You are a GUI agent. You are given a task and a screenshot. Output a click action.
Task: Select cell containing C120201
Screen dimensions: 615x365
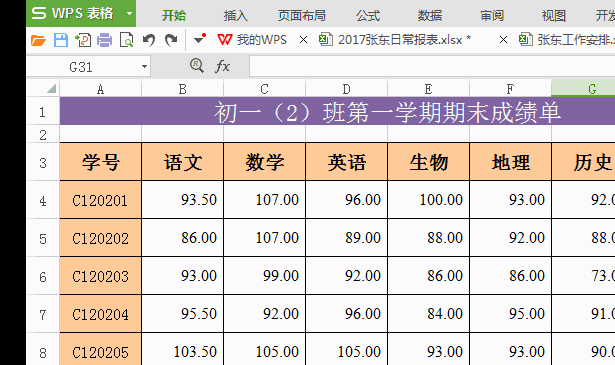pyautogui.click(x=100, y=200)
